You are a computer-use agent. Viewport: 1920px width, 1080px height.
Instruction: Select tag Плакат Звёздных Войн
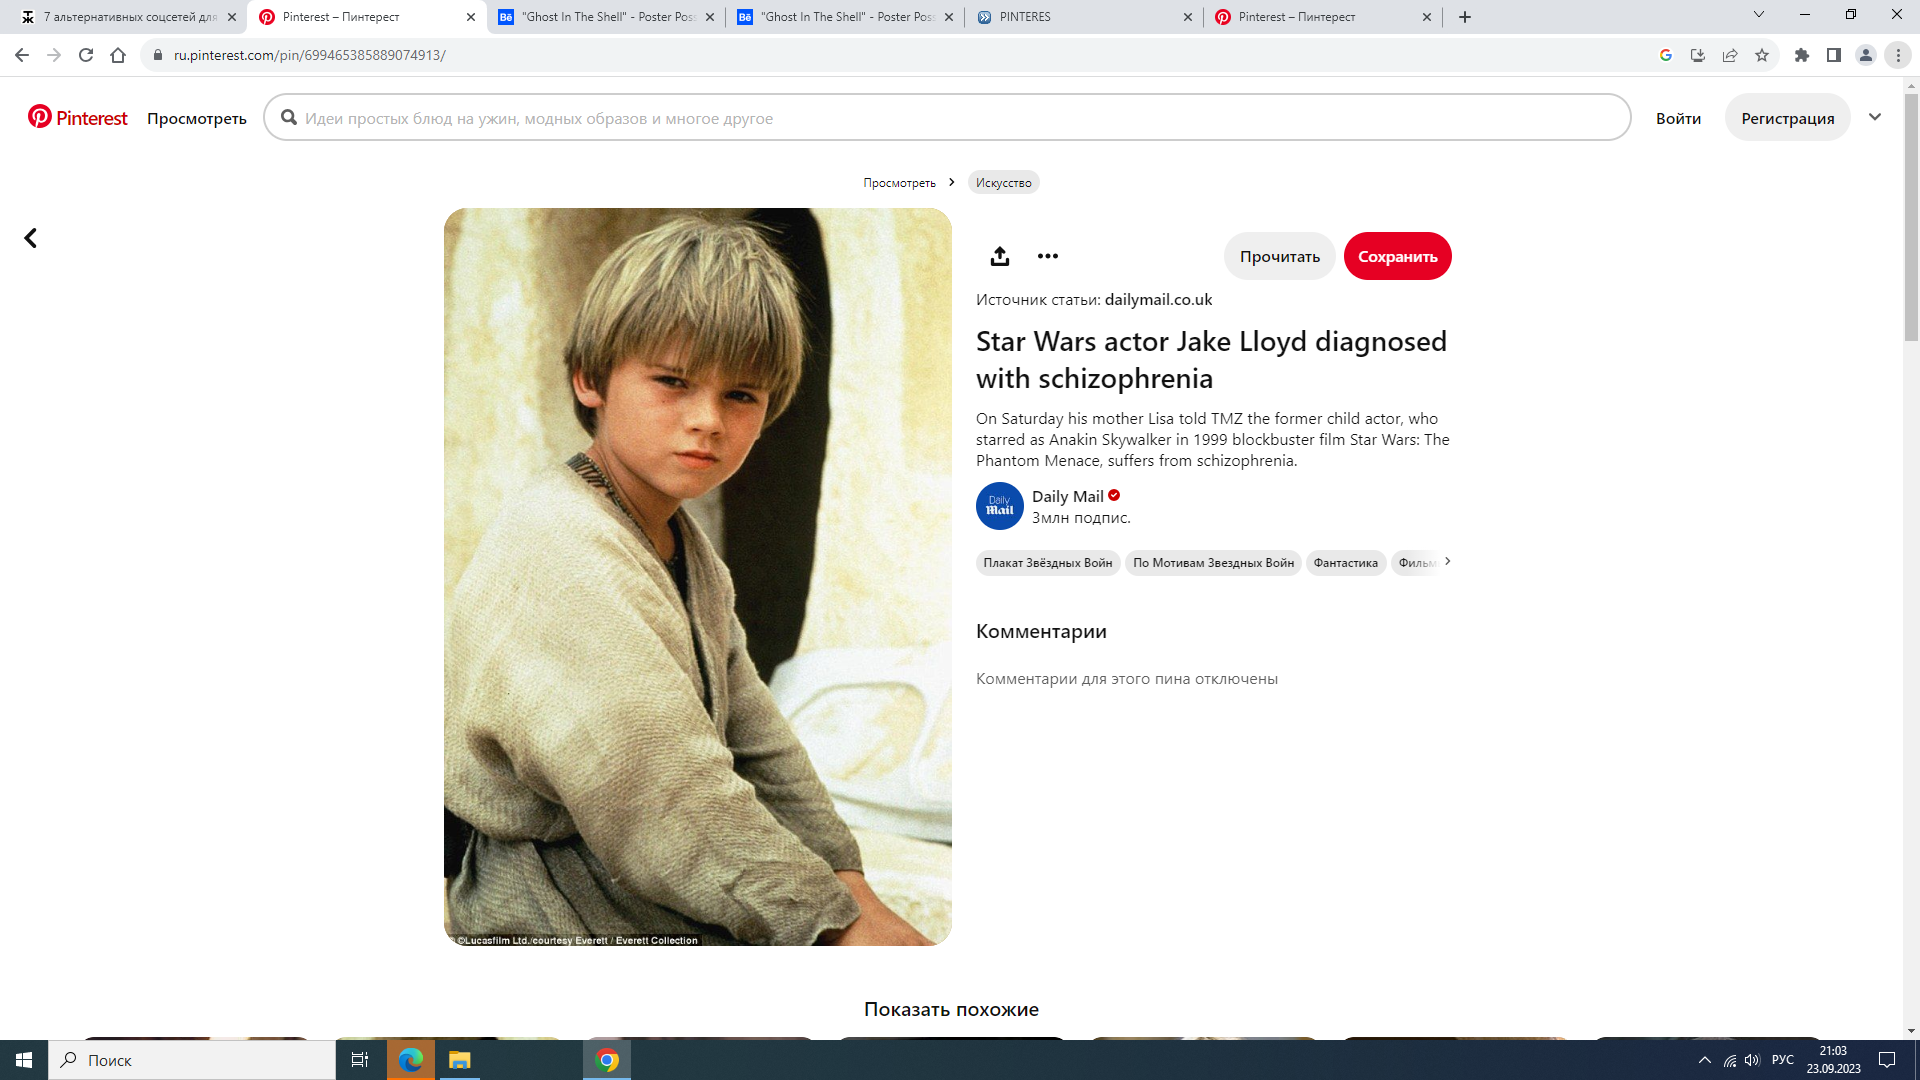tap(1047, 563)
